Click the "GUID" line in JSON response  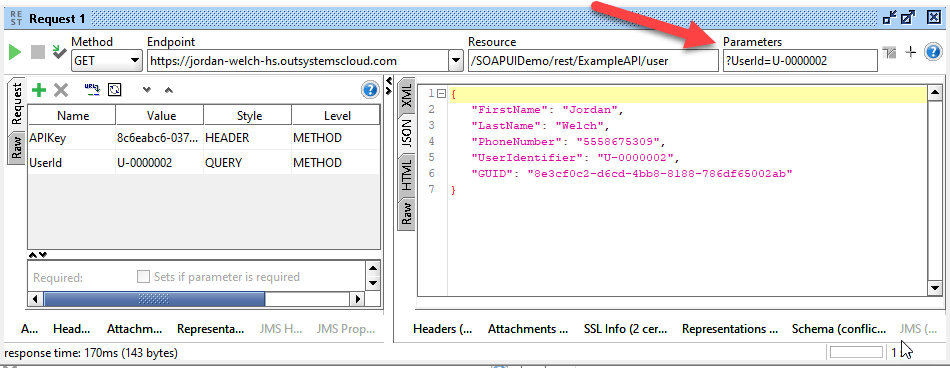click(x=632, y=174)
